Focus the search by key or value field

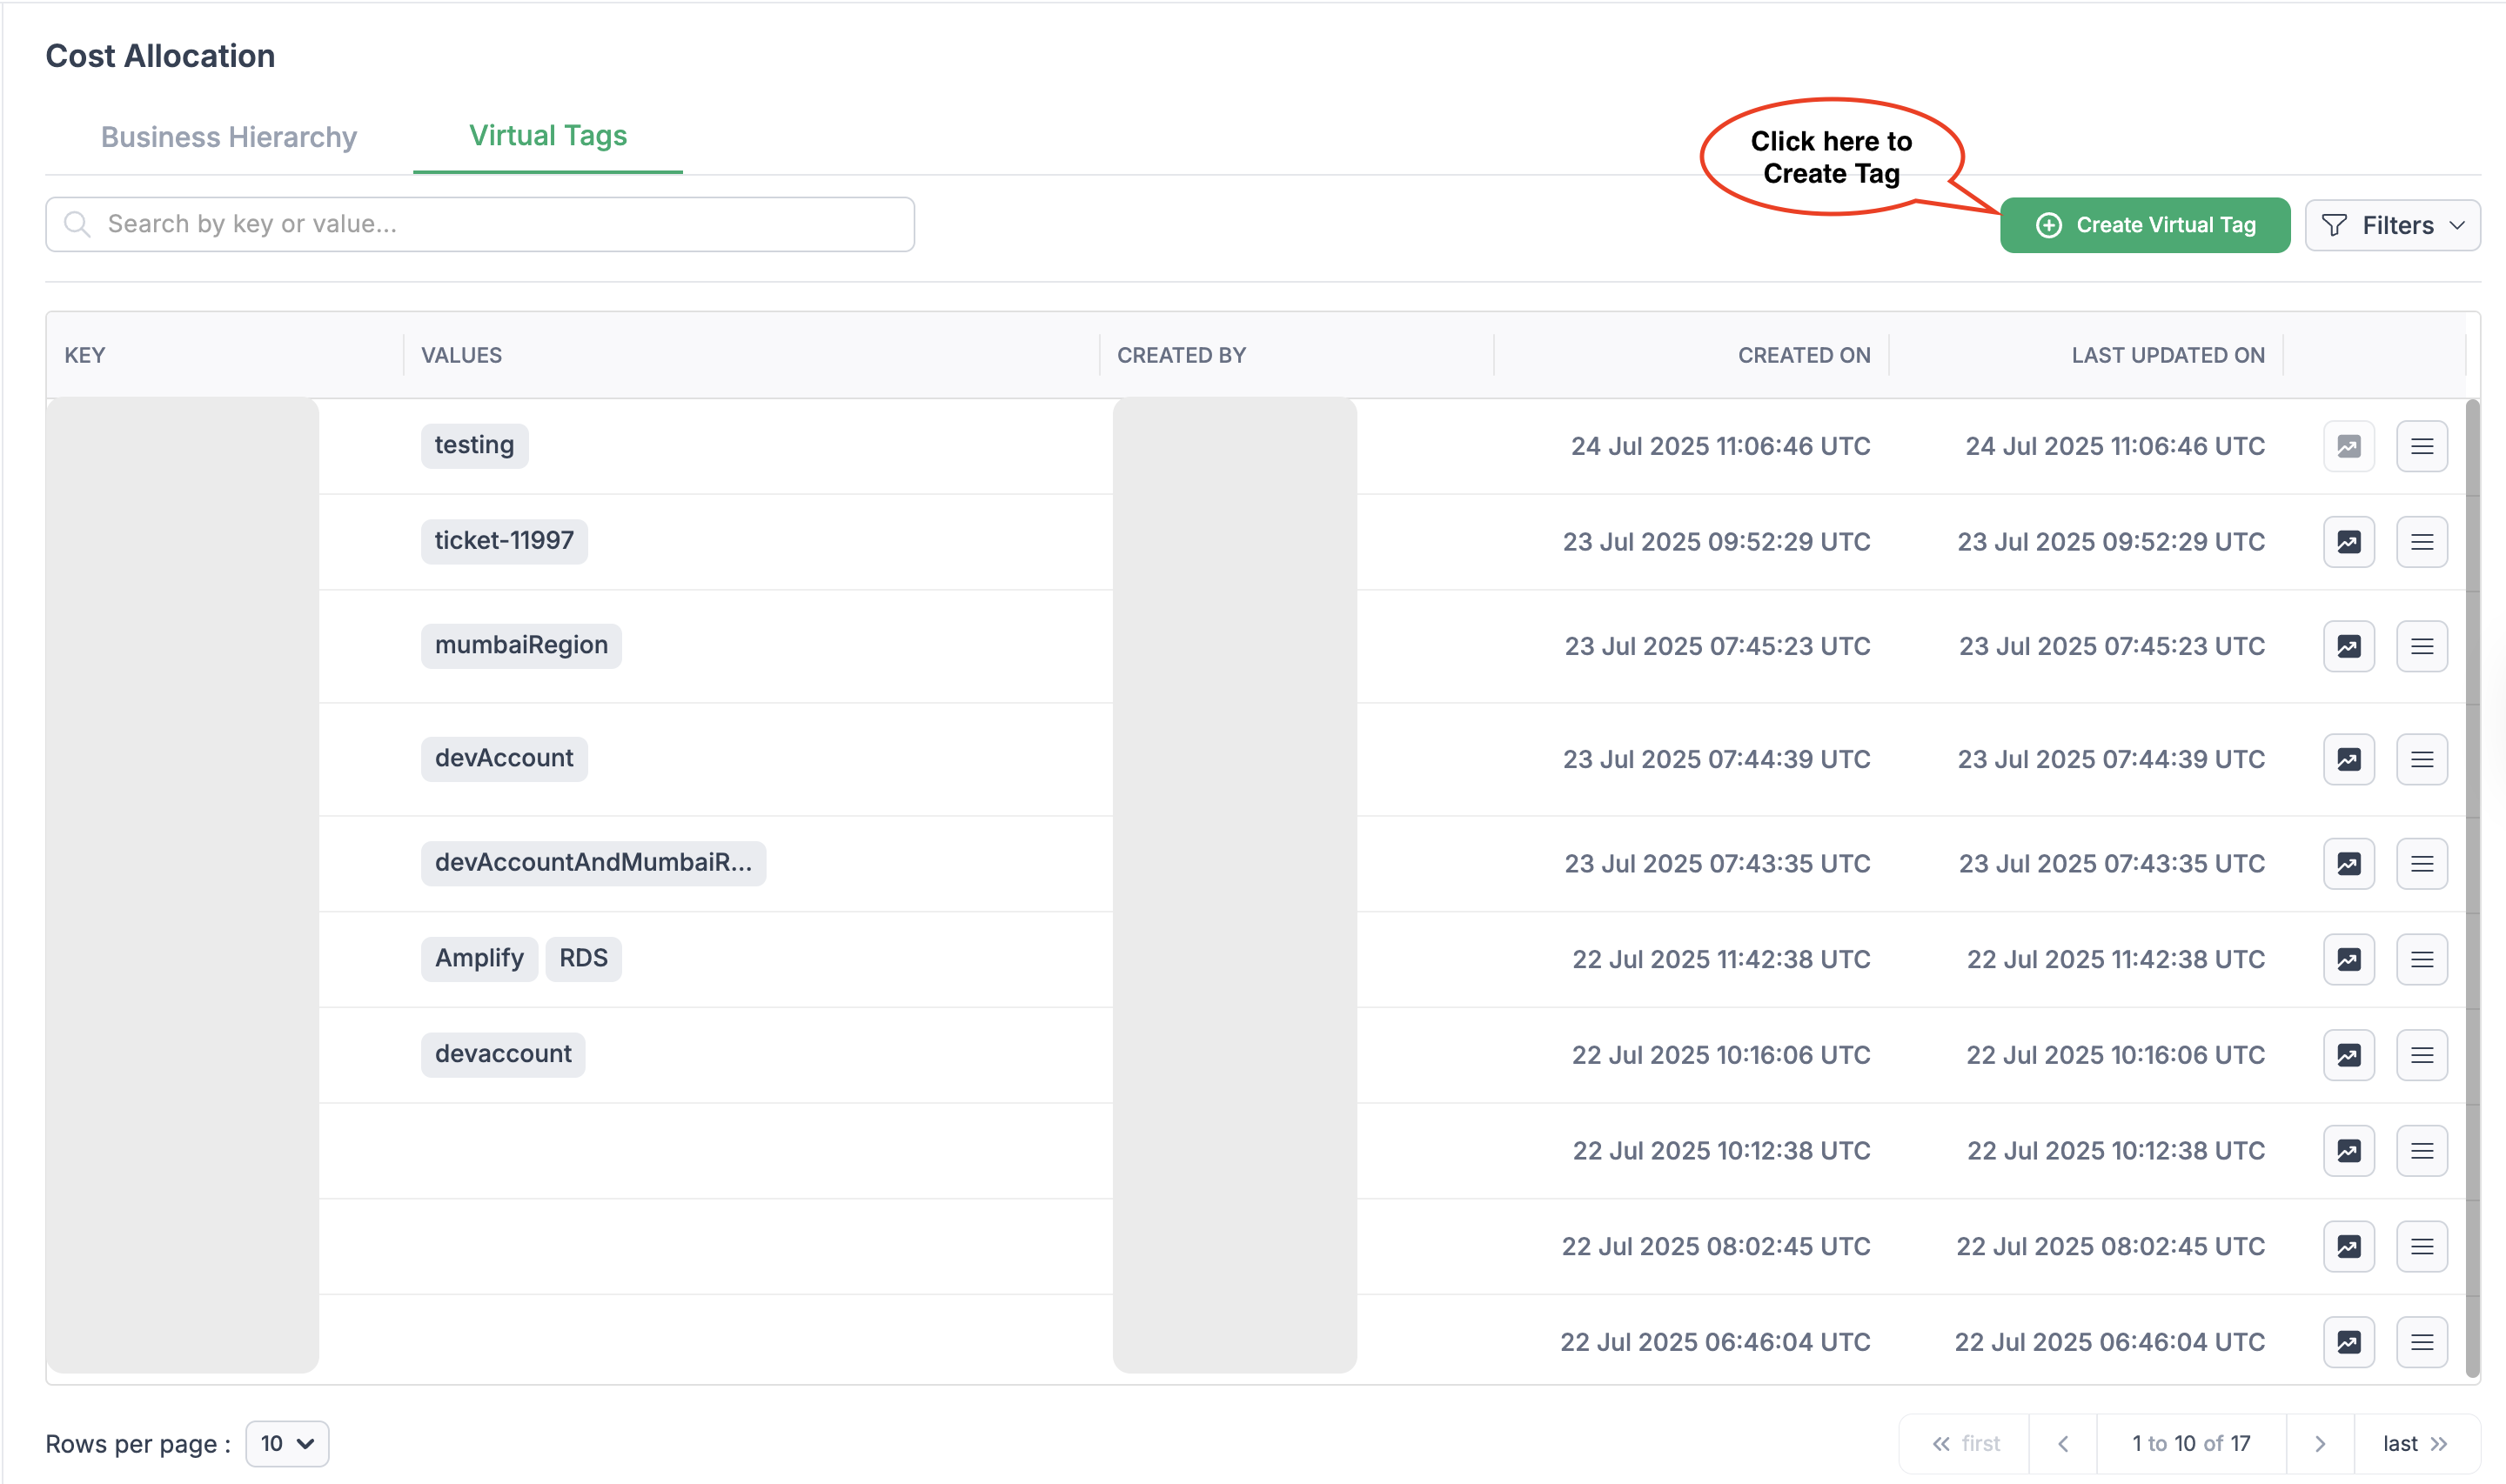pos(480,224)
